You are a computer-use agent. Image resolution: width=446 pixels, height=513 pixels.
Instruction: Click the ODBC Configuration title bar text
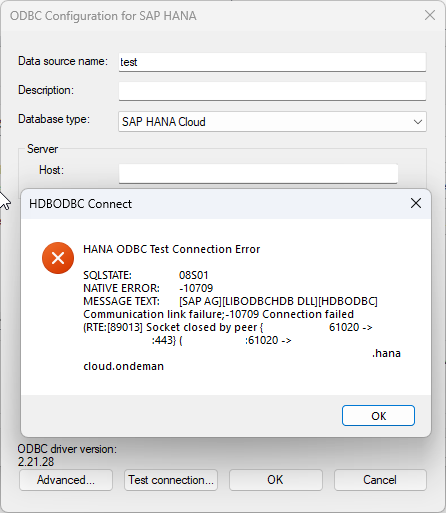[103, 16]
